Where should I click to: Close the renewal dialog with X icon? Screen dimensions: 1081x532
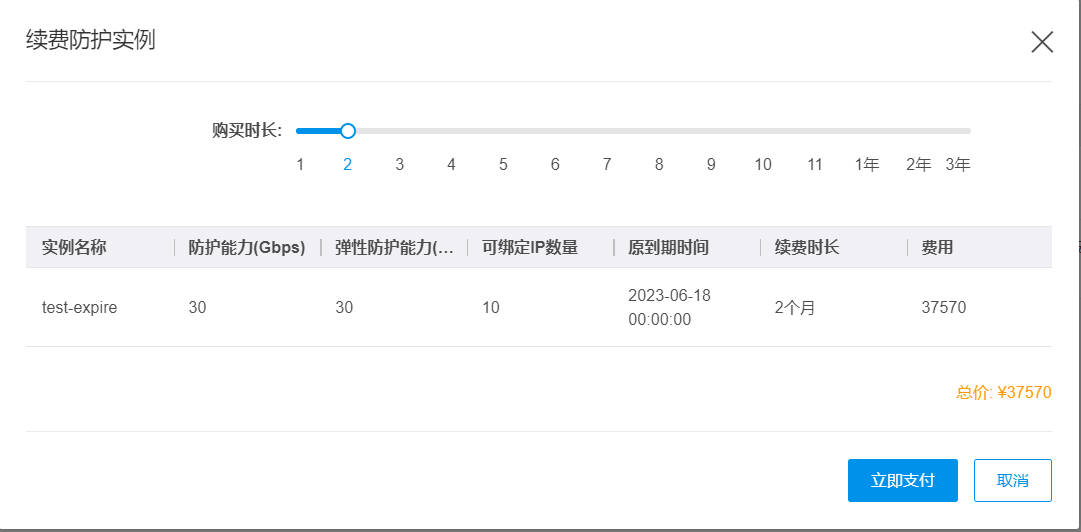pyautogui.click(x=1042, y=42)
